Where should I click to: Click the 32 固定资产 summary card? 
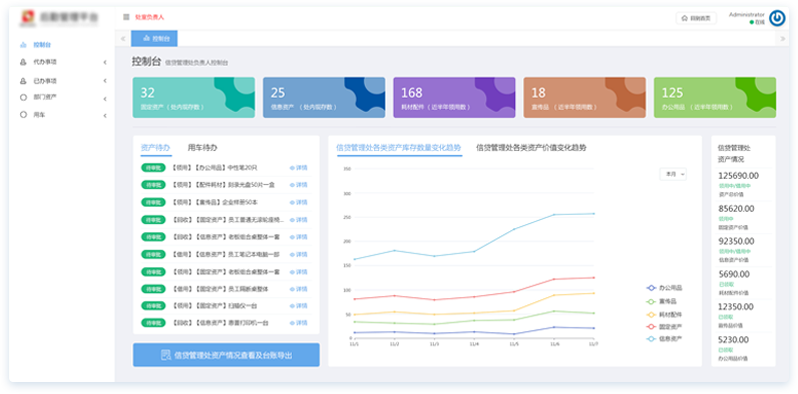click(x=194, y=98)
